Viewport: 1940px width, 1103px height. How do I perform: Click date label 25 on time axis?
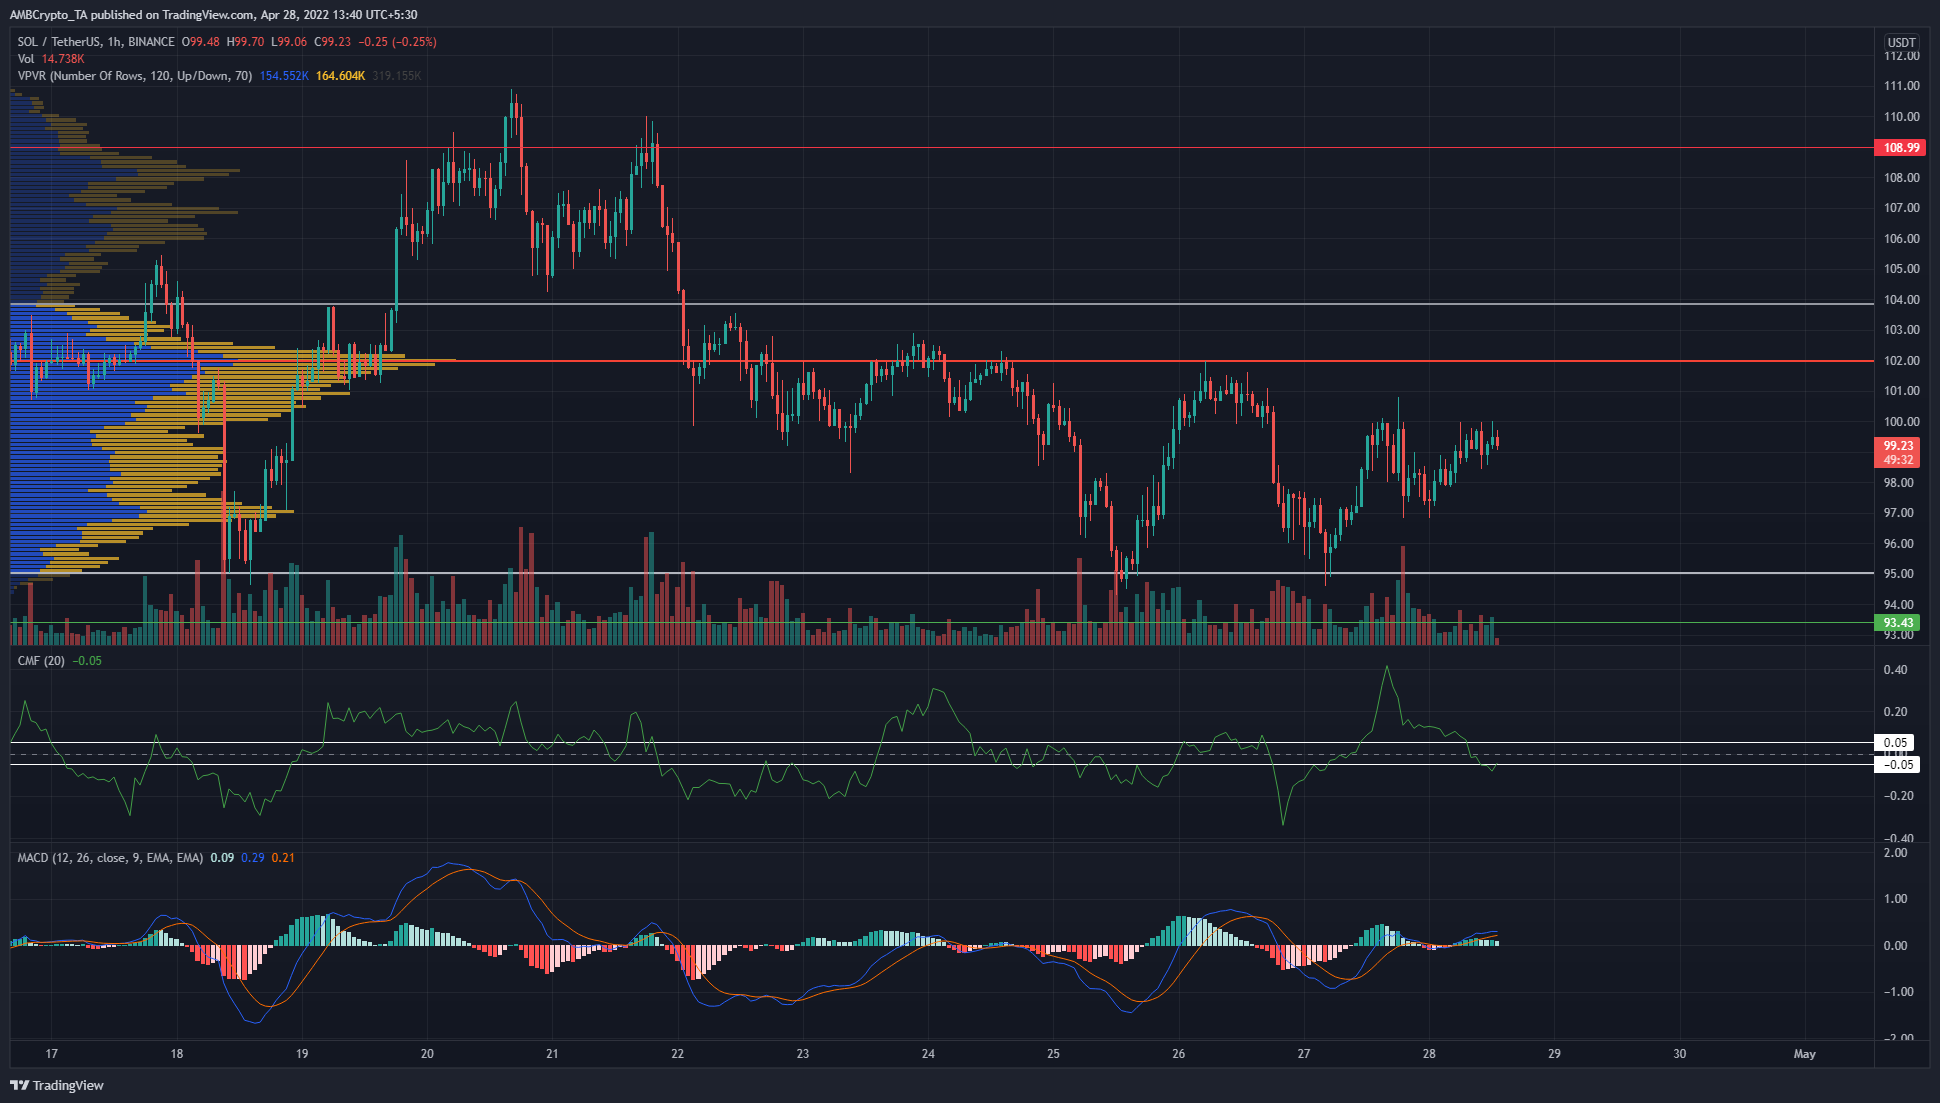1053,1054
